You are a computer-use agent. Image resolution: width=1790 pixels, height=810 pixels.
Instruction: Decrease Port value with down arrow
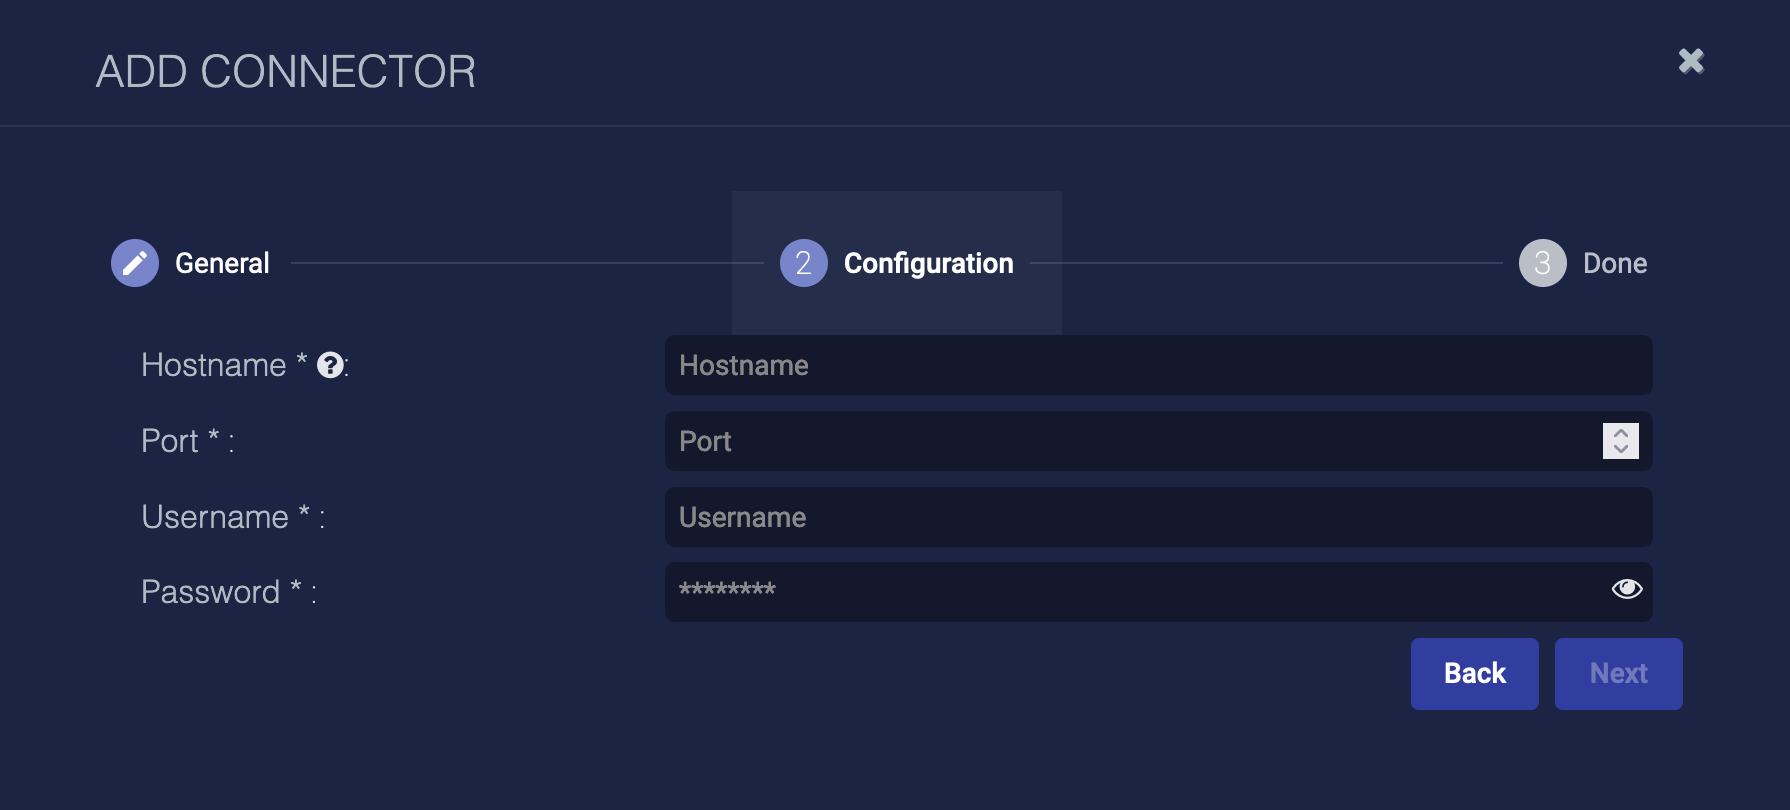[x=1621, y=449]
